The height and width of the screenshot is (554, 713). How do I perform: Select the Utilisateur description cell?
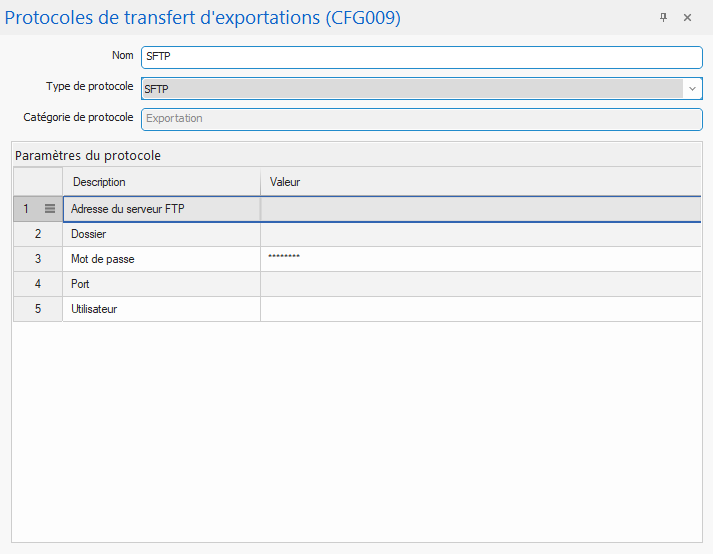point(160,309)
